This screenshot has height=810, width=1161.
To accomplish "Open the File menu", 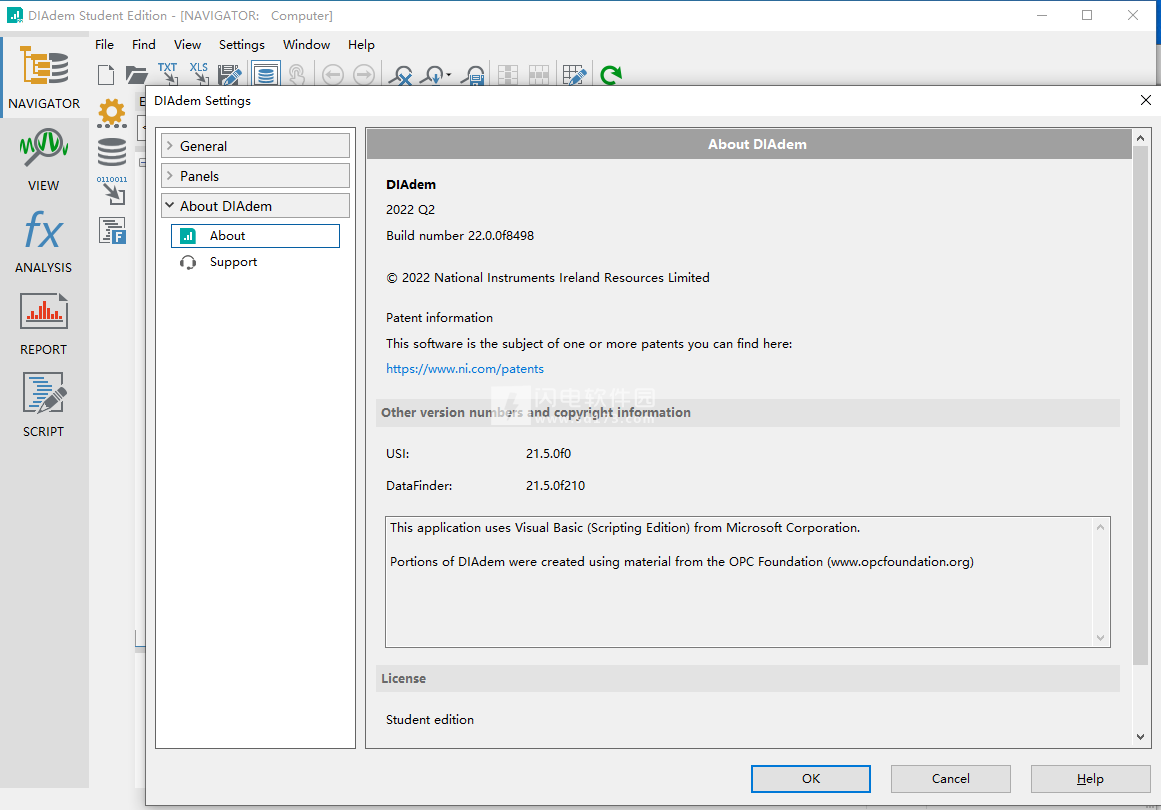I will pyautogui.click(x=104, y=44).
